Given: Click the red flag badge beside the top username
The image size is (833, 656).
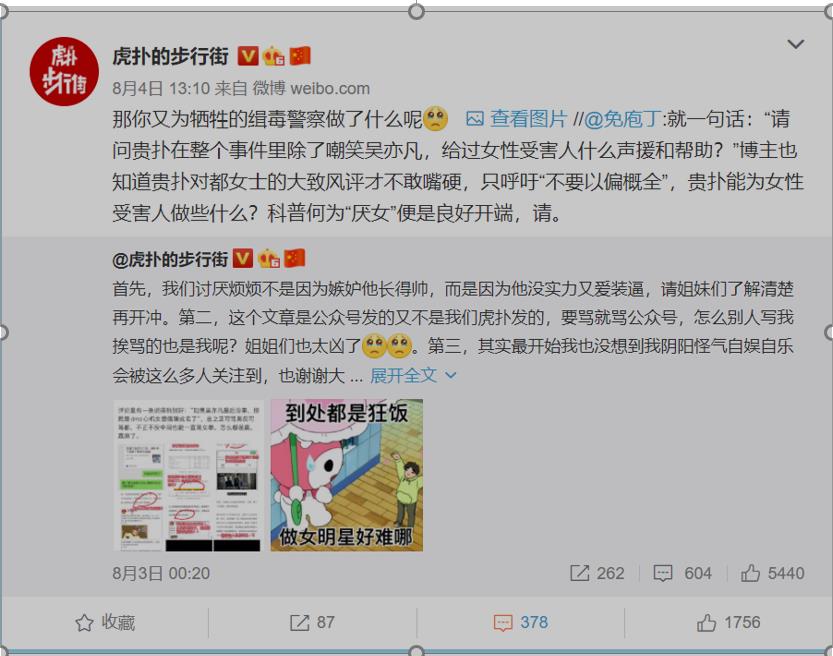Looking at the screenshot, I should (x=300, y=56).
